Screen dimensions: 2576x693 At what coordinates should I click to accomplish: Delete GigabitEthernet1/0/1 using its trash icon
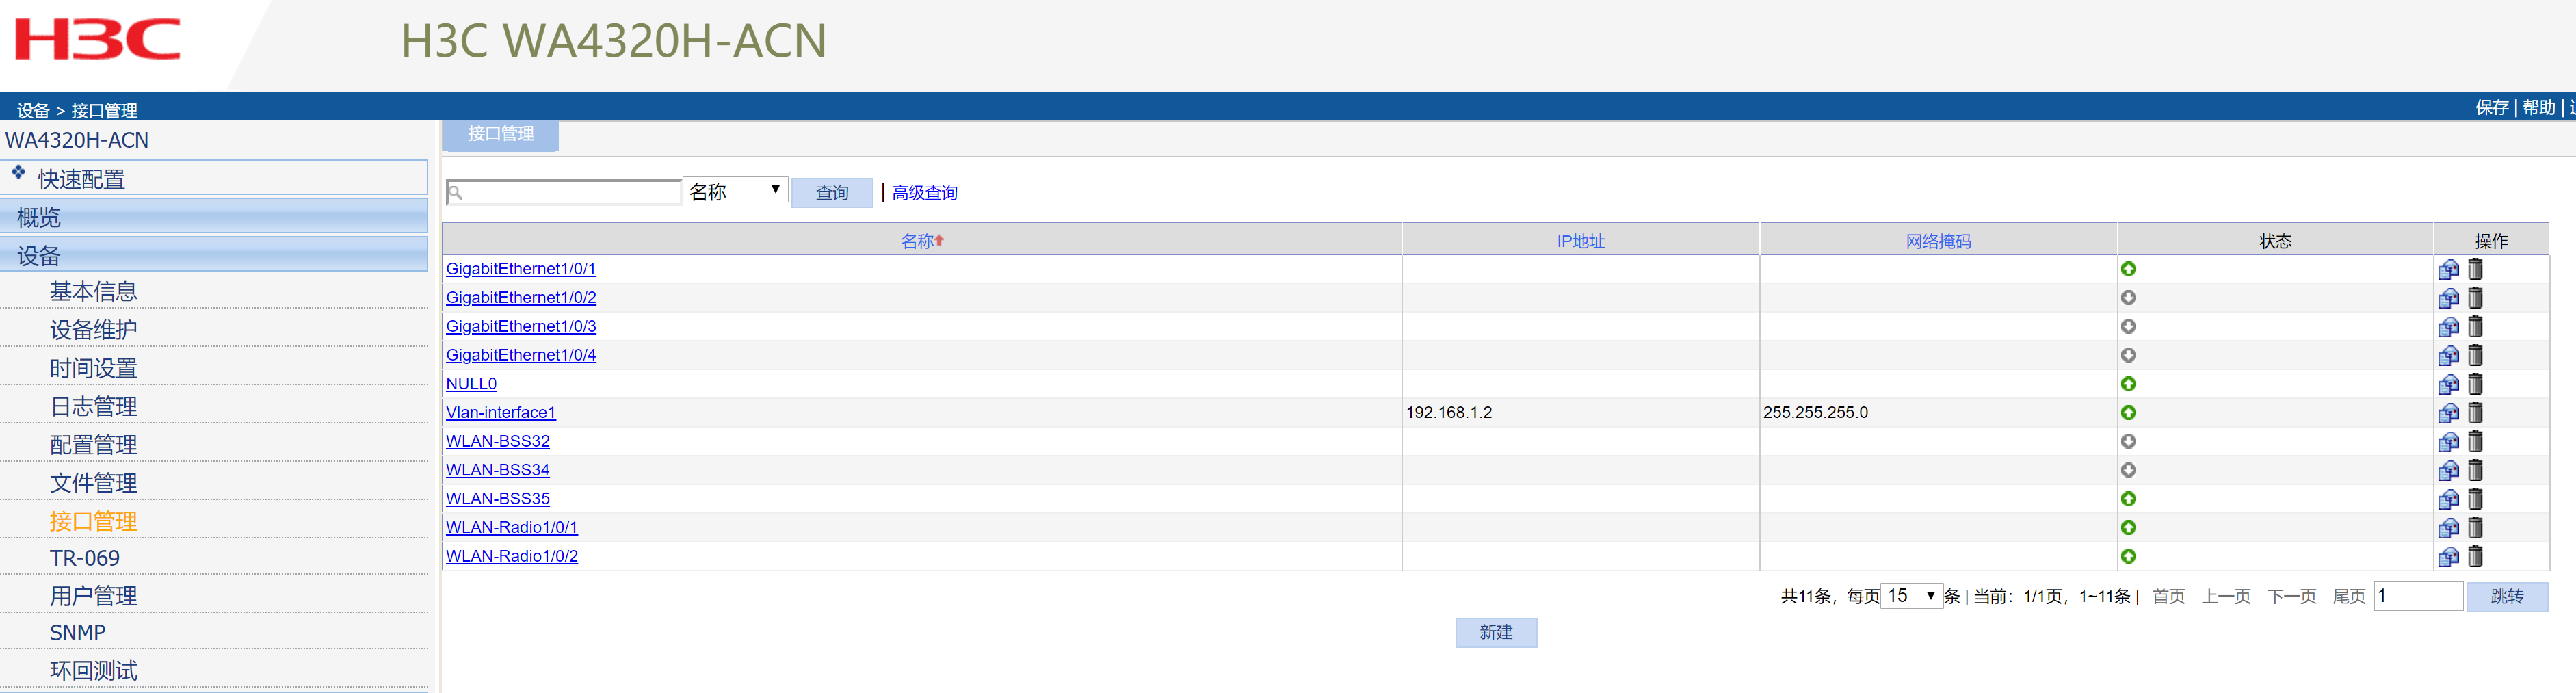click(x=2475, y=269)
